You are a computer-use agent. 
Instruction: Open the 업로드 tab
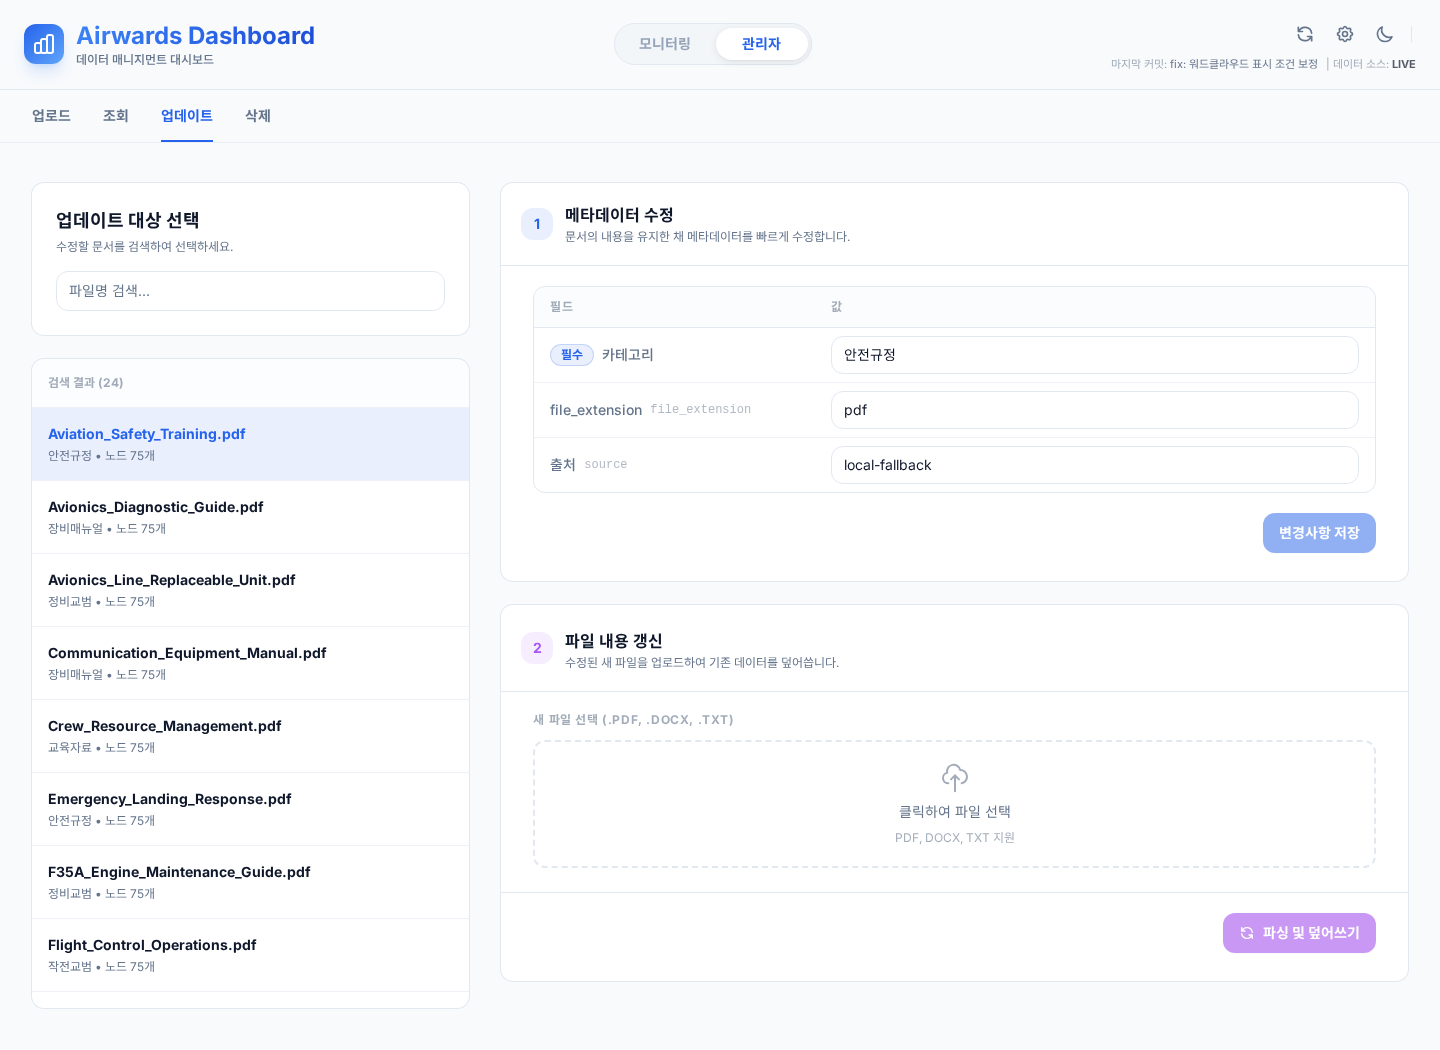click(51, 116)
